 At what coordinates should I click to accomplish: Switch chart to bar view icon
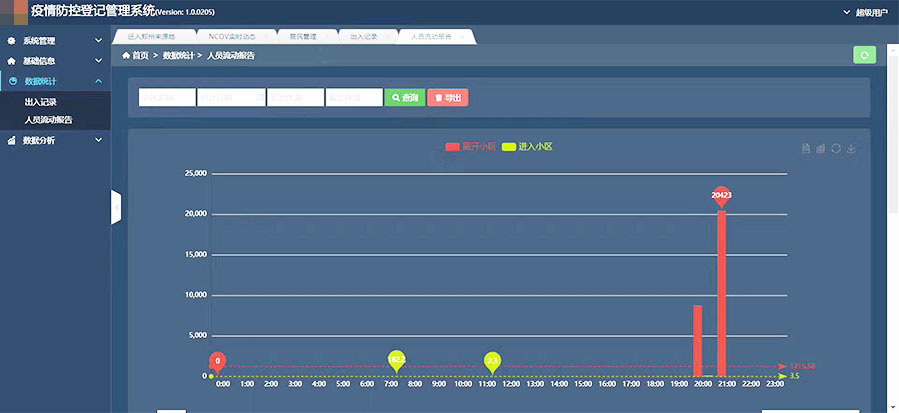coord(821,149)
